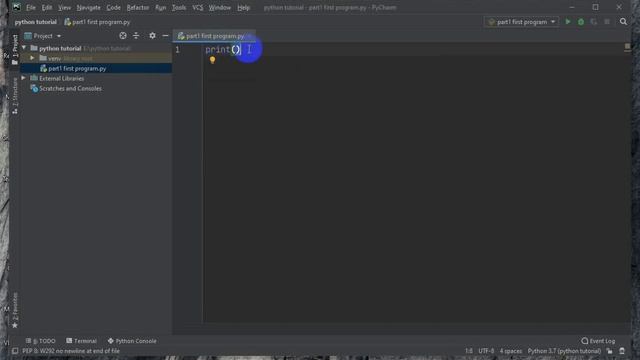
Task: Toggle the Project side tab
Action: (x=15, y=49)
